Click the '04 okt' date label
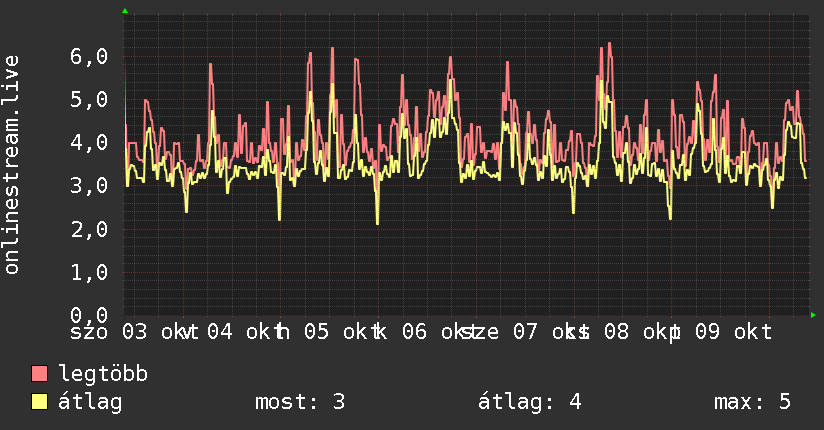The height and width of the screenshot is (430, 824). pos(245,332)
